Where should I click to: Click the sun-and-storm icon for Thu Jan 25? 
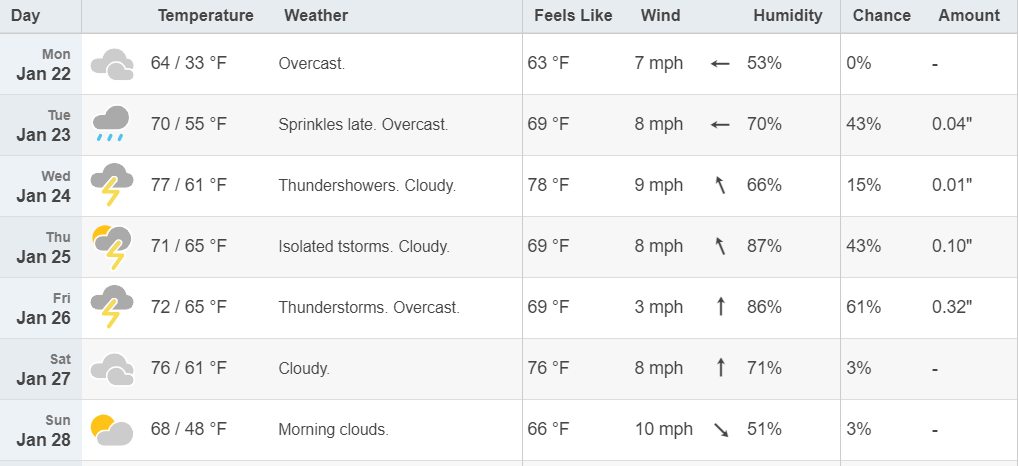point(112,247)
